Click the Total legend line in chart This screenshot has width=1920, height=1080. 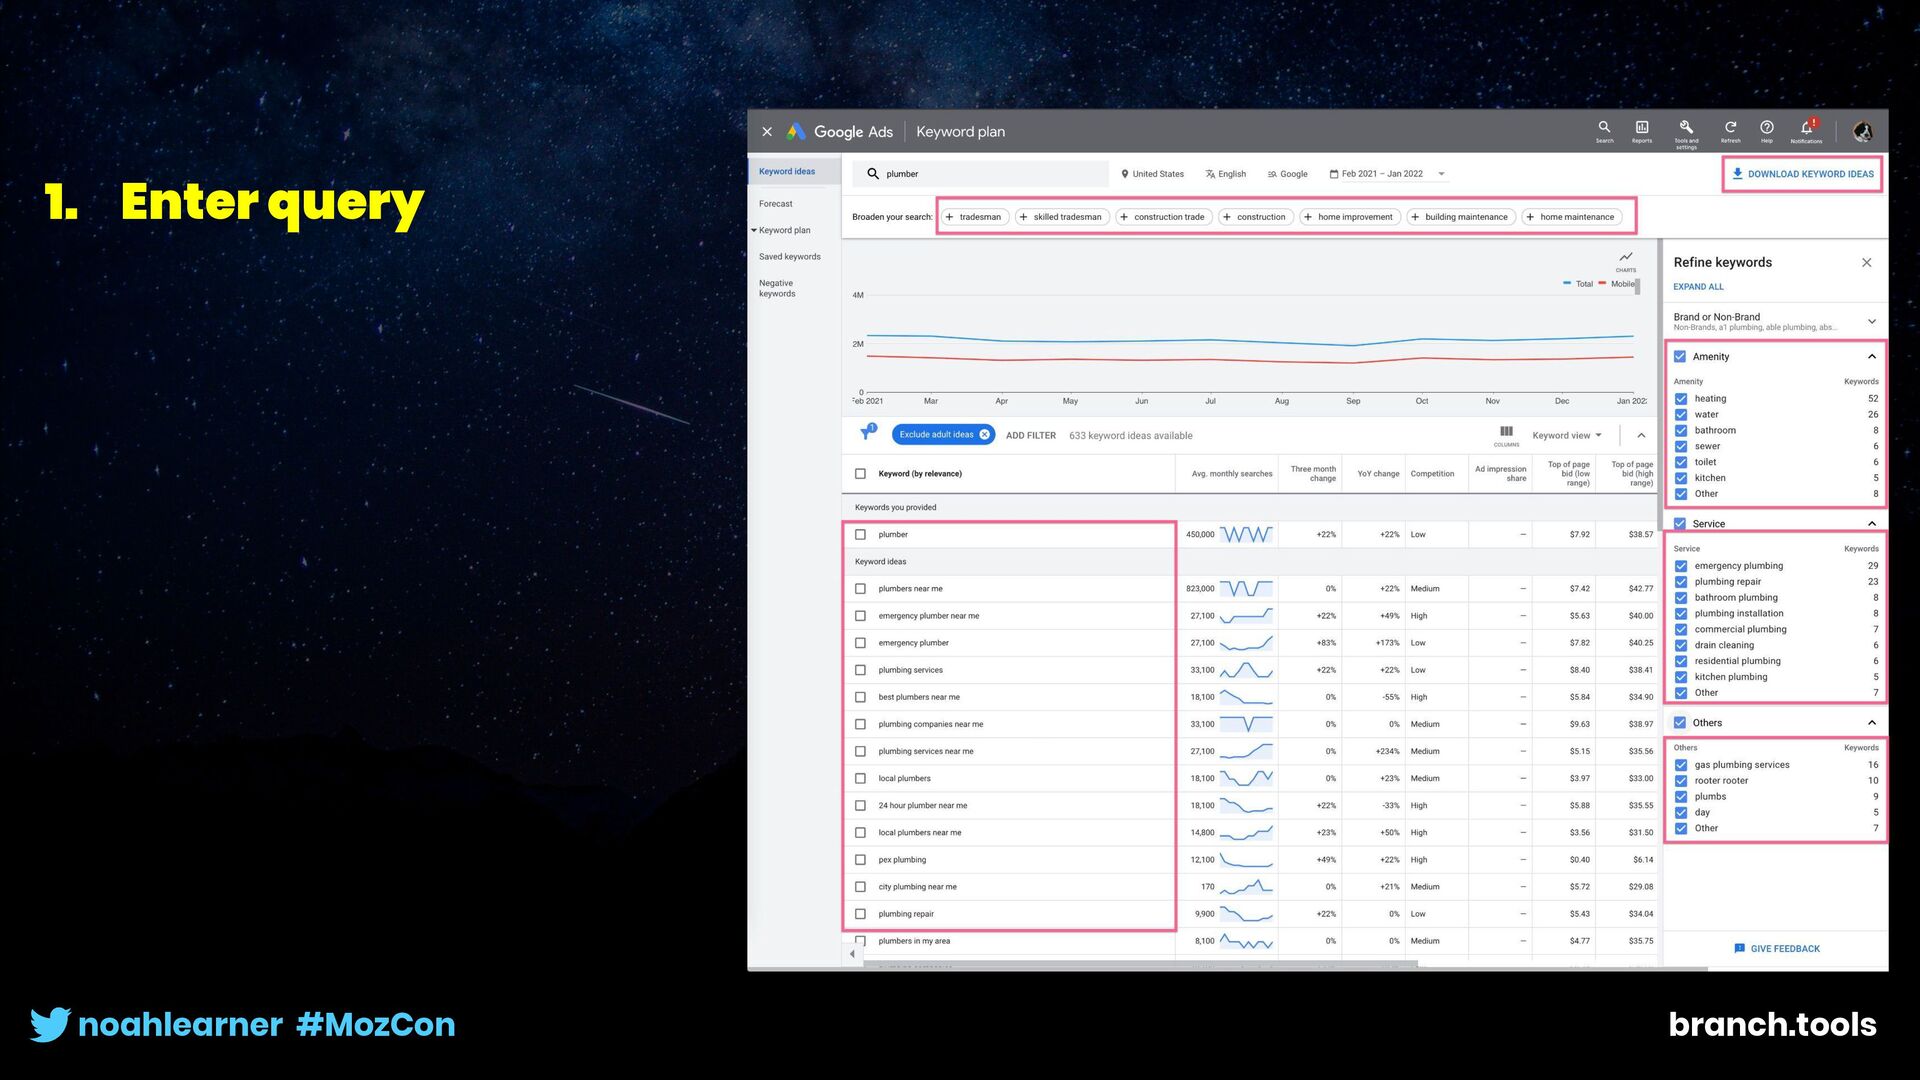tap(1578, 284)
